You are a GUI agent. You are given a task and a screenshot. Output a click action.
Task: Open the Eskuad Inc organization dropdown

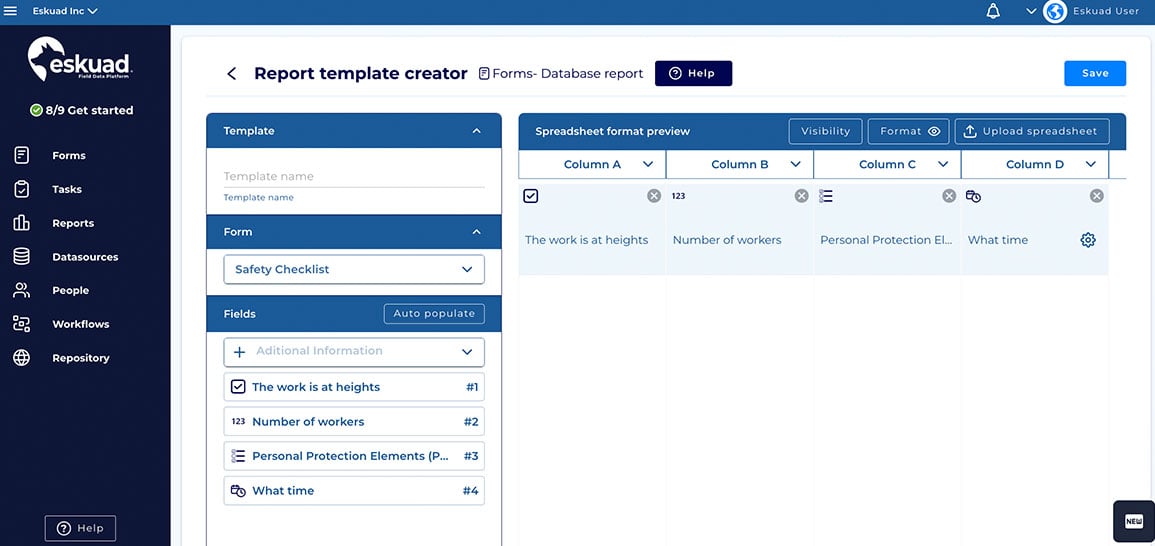click(65, 11)
